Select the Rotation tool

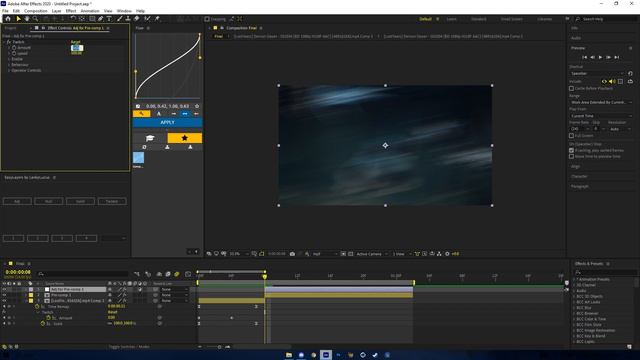point(73,19)
